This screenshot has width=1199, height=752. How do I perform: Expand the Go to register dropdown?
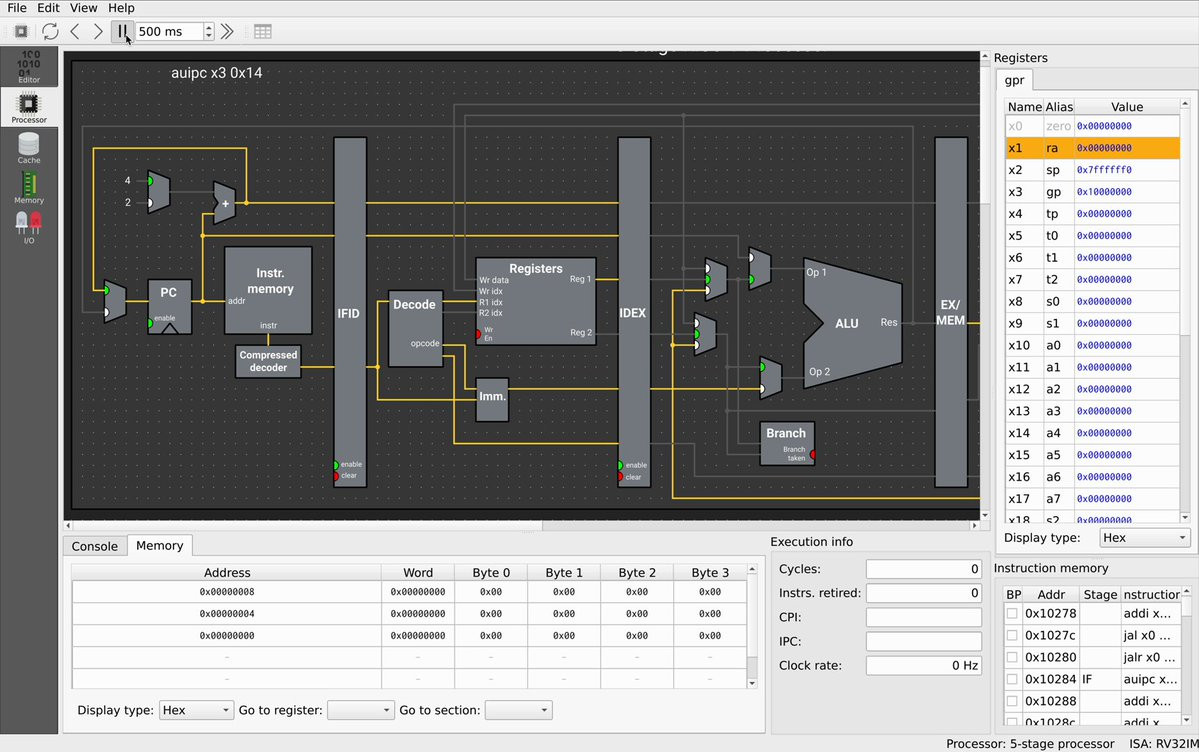point(360,710)
